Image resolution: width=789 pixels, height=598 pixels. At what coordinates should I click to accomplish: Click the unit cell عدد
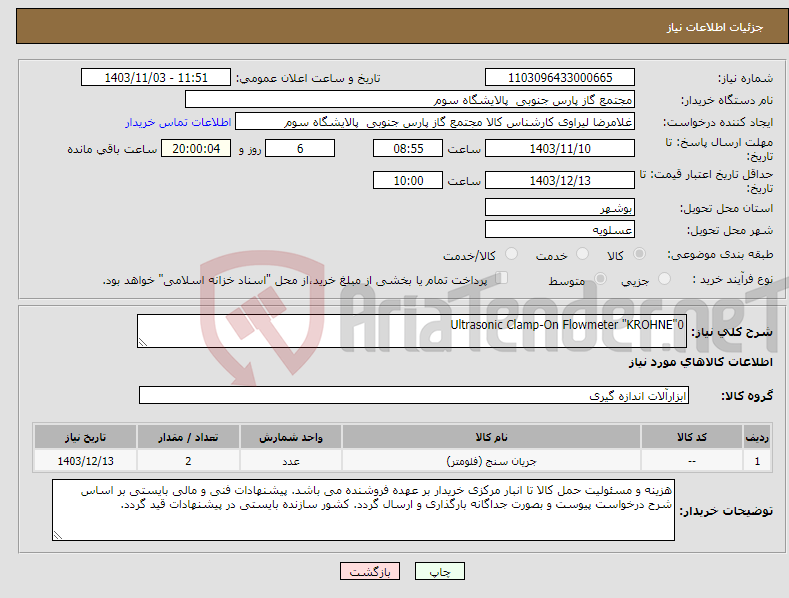click(x=291, y=461)
